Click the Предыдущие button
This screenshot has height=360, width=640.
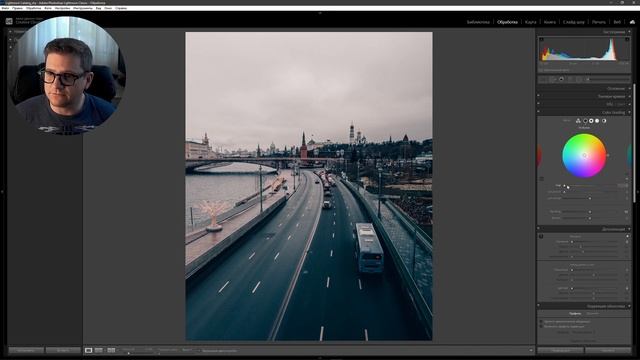560,350
